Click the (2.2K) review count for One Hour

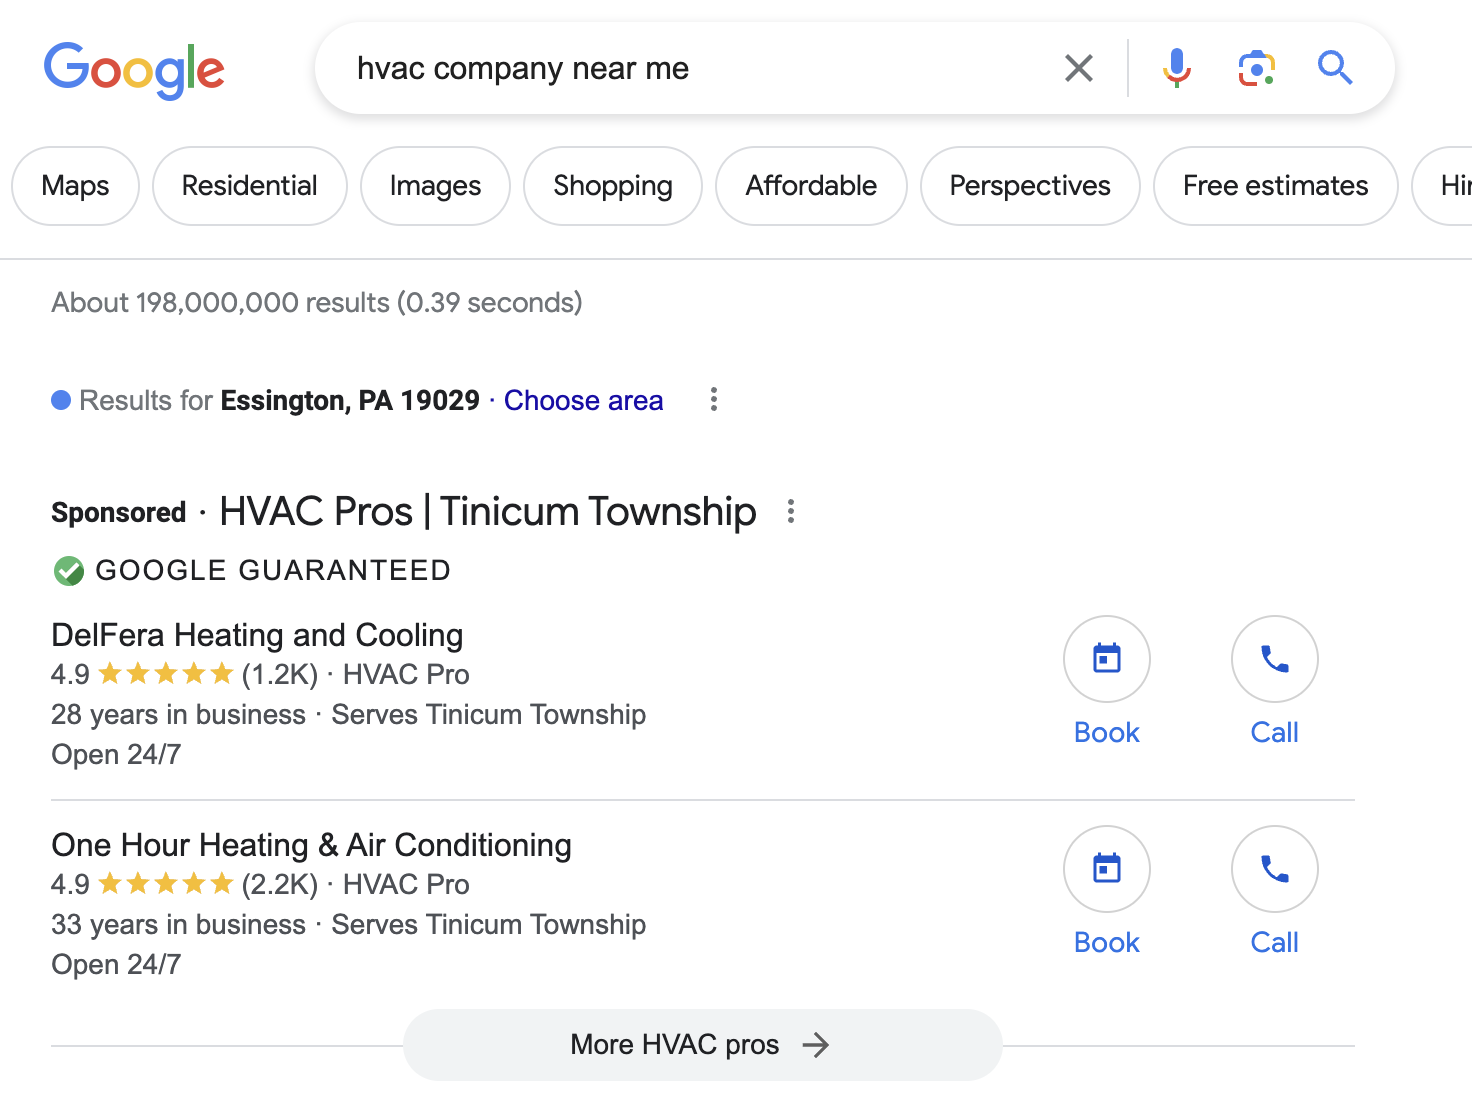[280, 885]
